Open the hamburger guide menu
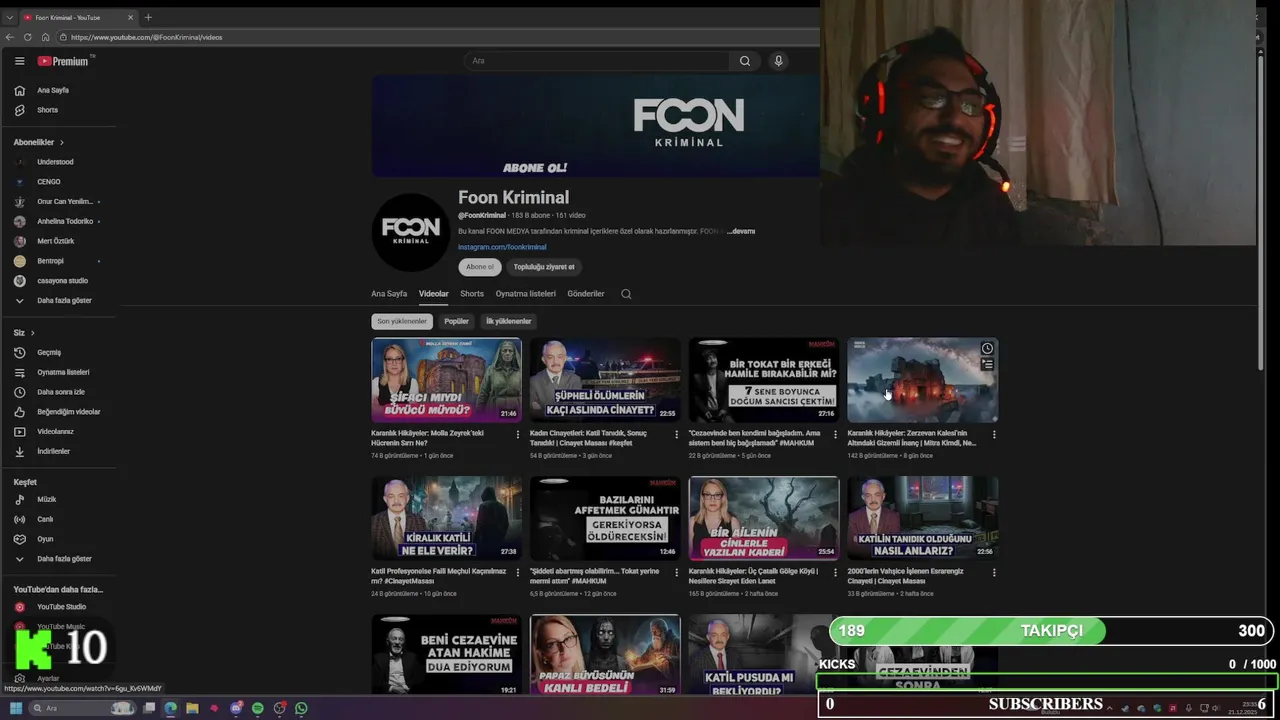Image resolution: width=1280 pixels, height=720 pixels. pos(19,61)
